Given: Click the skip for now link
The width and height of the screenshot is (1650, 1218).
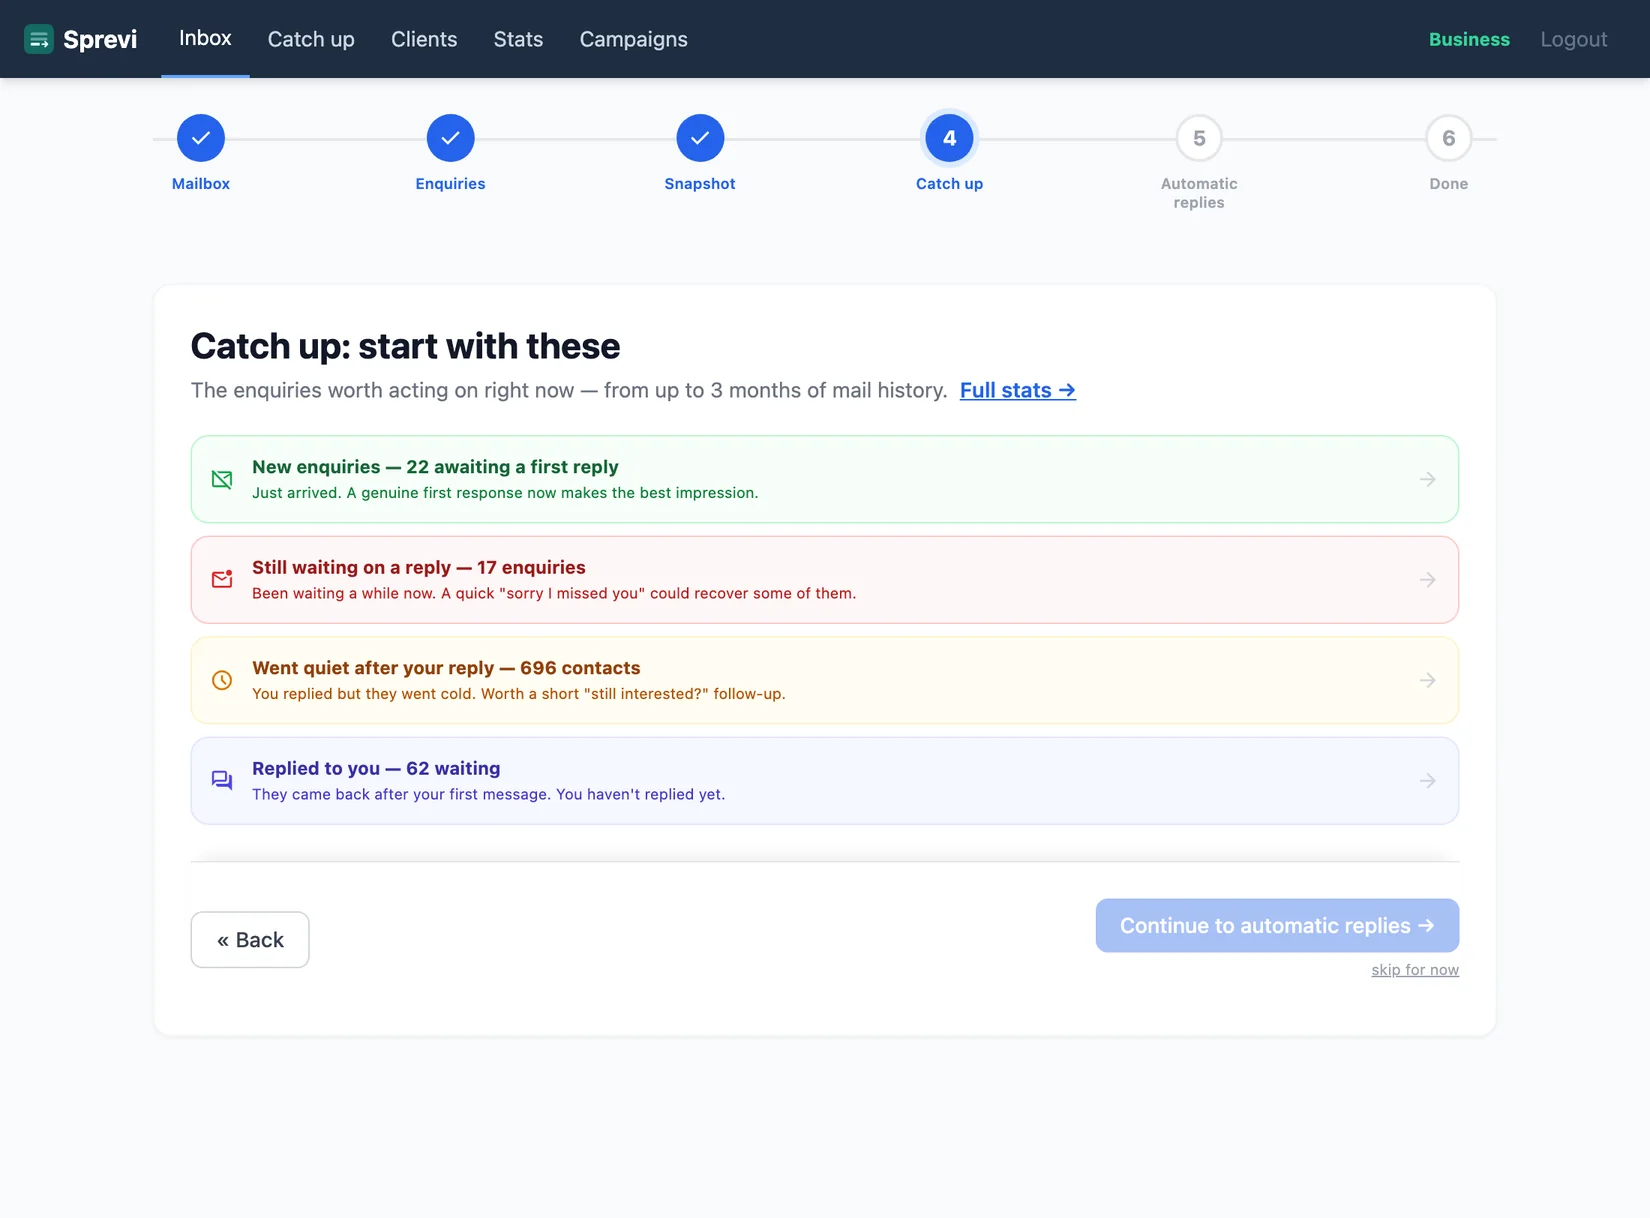Looking at the screenshot, I should tap(1415, 970).
